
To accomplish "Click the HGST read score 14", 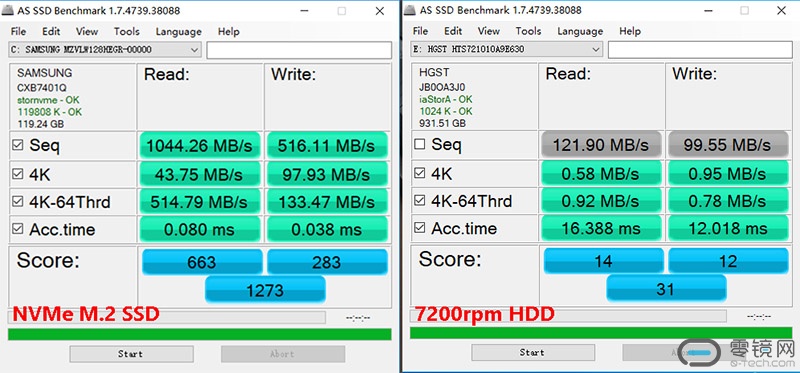I will tap(604, 261).
